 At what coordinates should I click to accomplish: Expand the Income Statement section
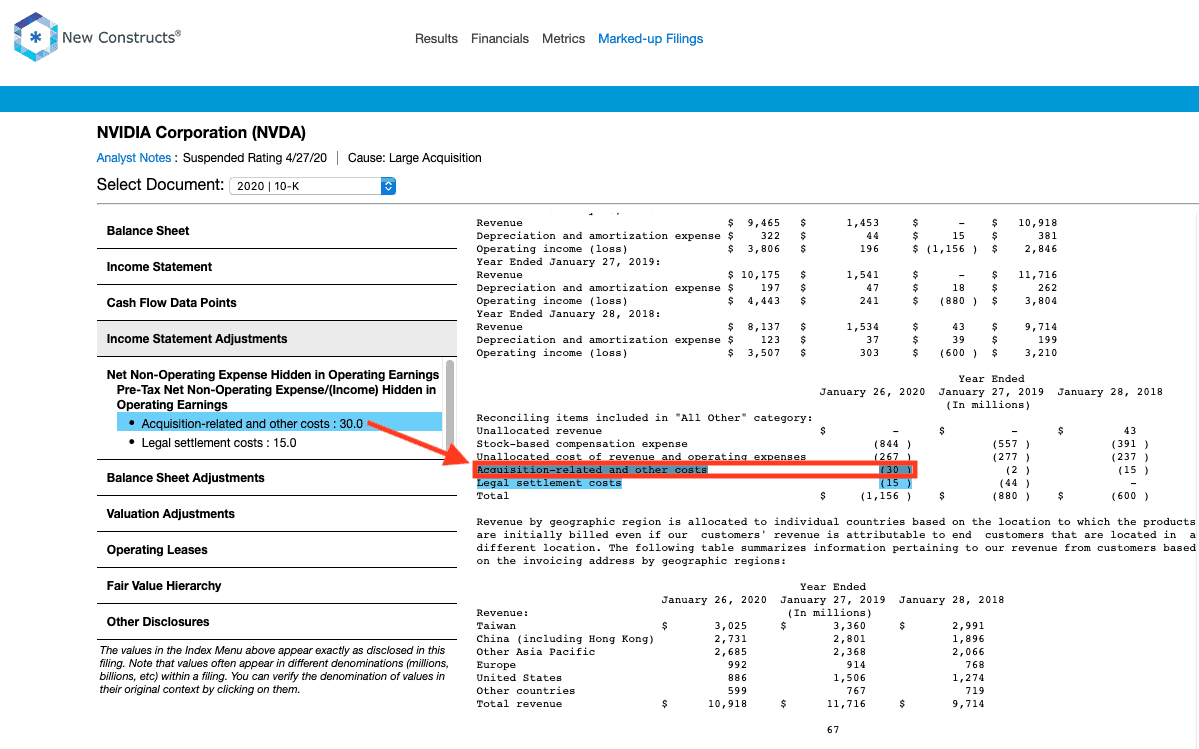277,267
